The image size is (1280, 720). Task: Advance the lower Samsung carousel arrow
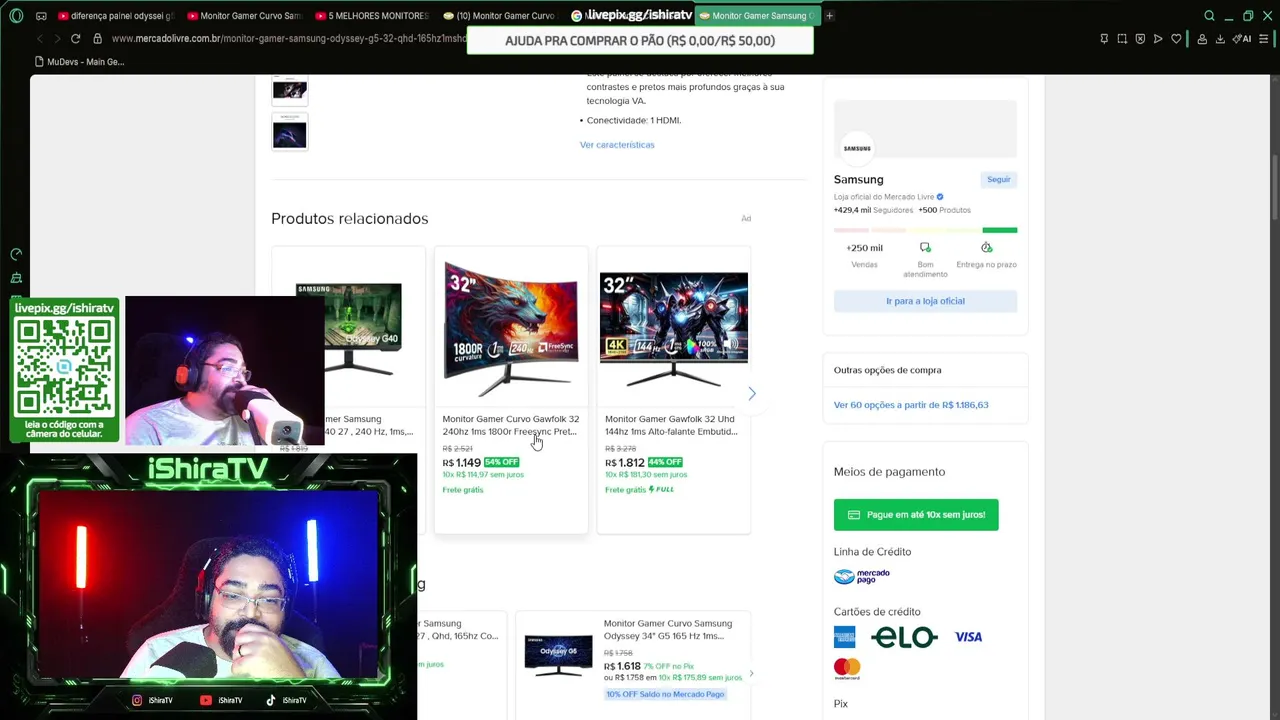(751, 674)
